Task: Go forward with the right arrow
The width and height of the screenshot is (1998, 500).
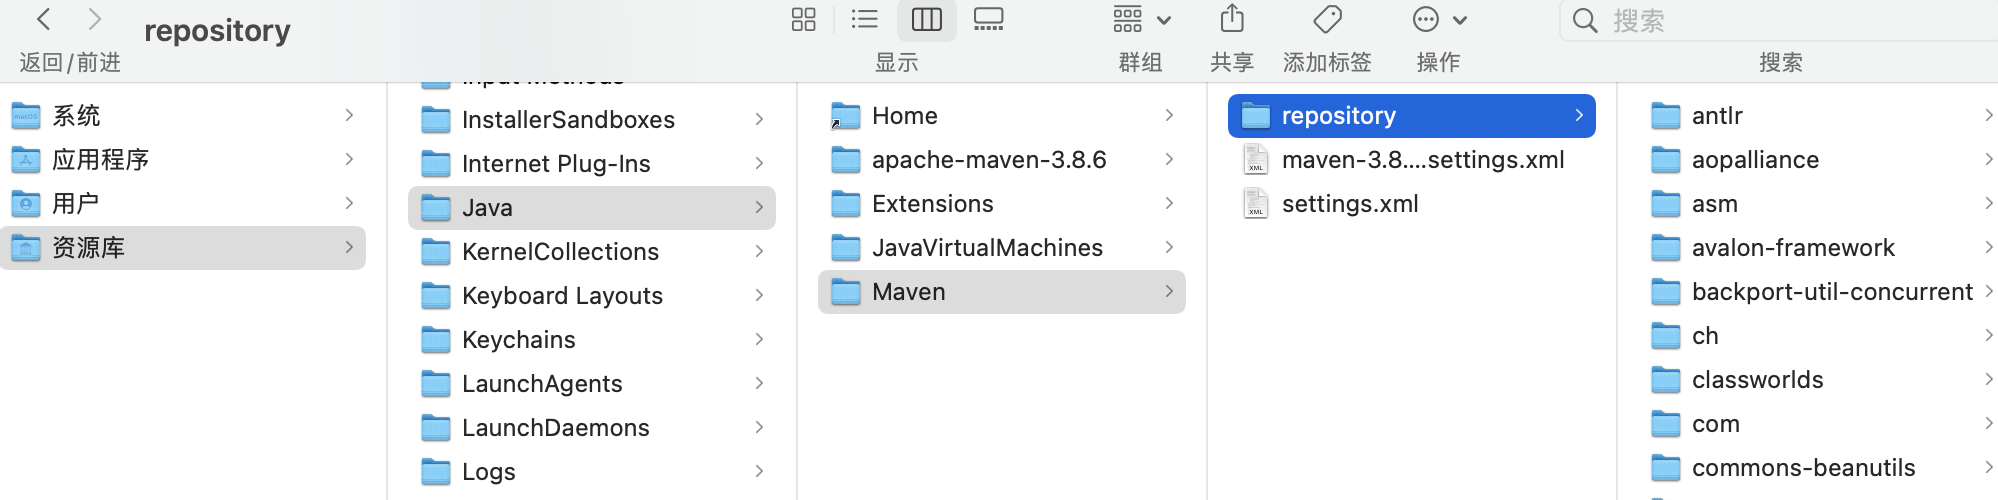Action: (x=94, y=20)
